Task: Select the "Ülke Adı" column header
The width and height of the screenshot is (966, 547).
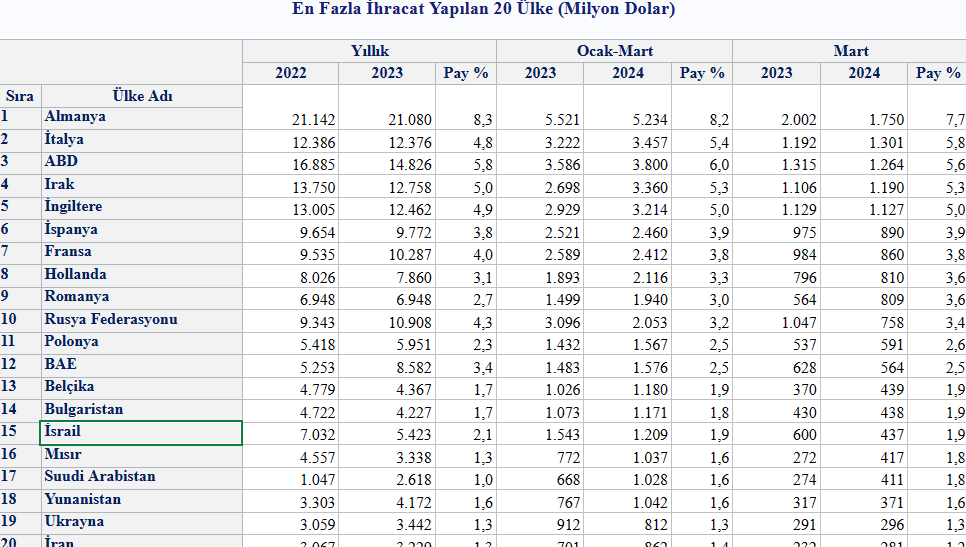Action: pyautogui.click(x=141, y=96)
